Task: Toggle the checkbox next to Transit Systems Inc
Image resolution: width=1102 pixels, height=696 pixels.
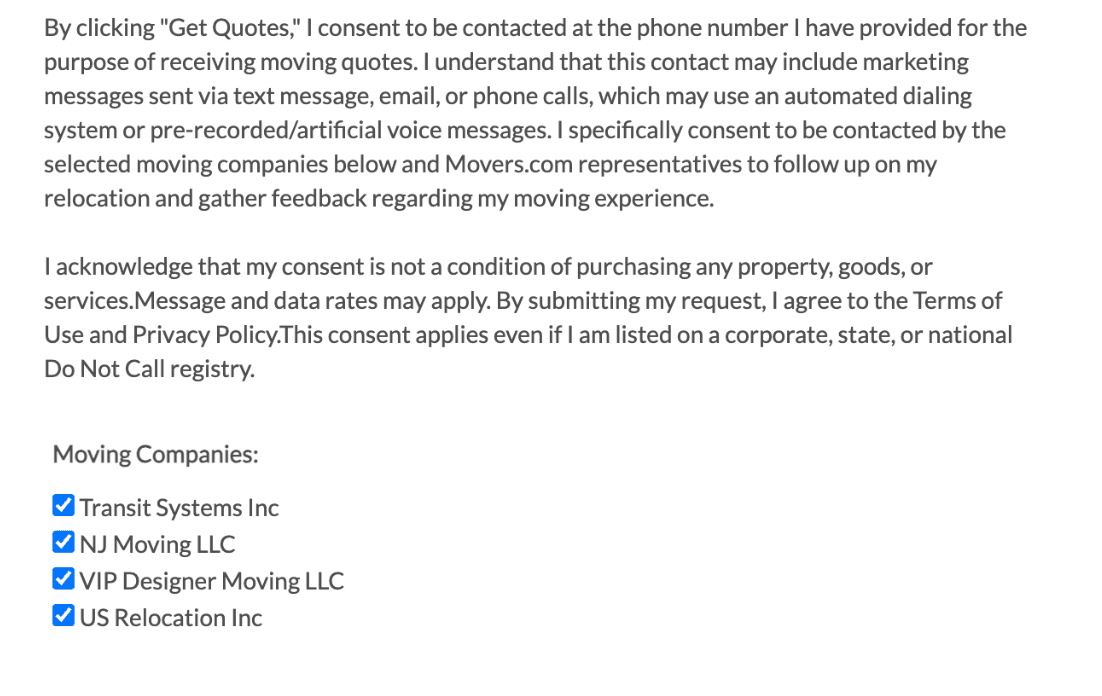Action: tap(63, 505)
